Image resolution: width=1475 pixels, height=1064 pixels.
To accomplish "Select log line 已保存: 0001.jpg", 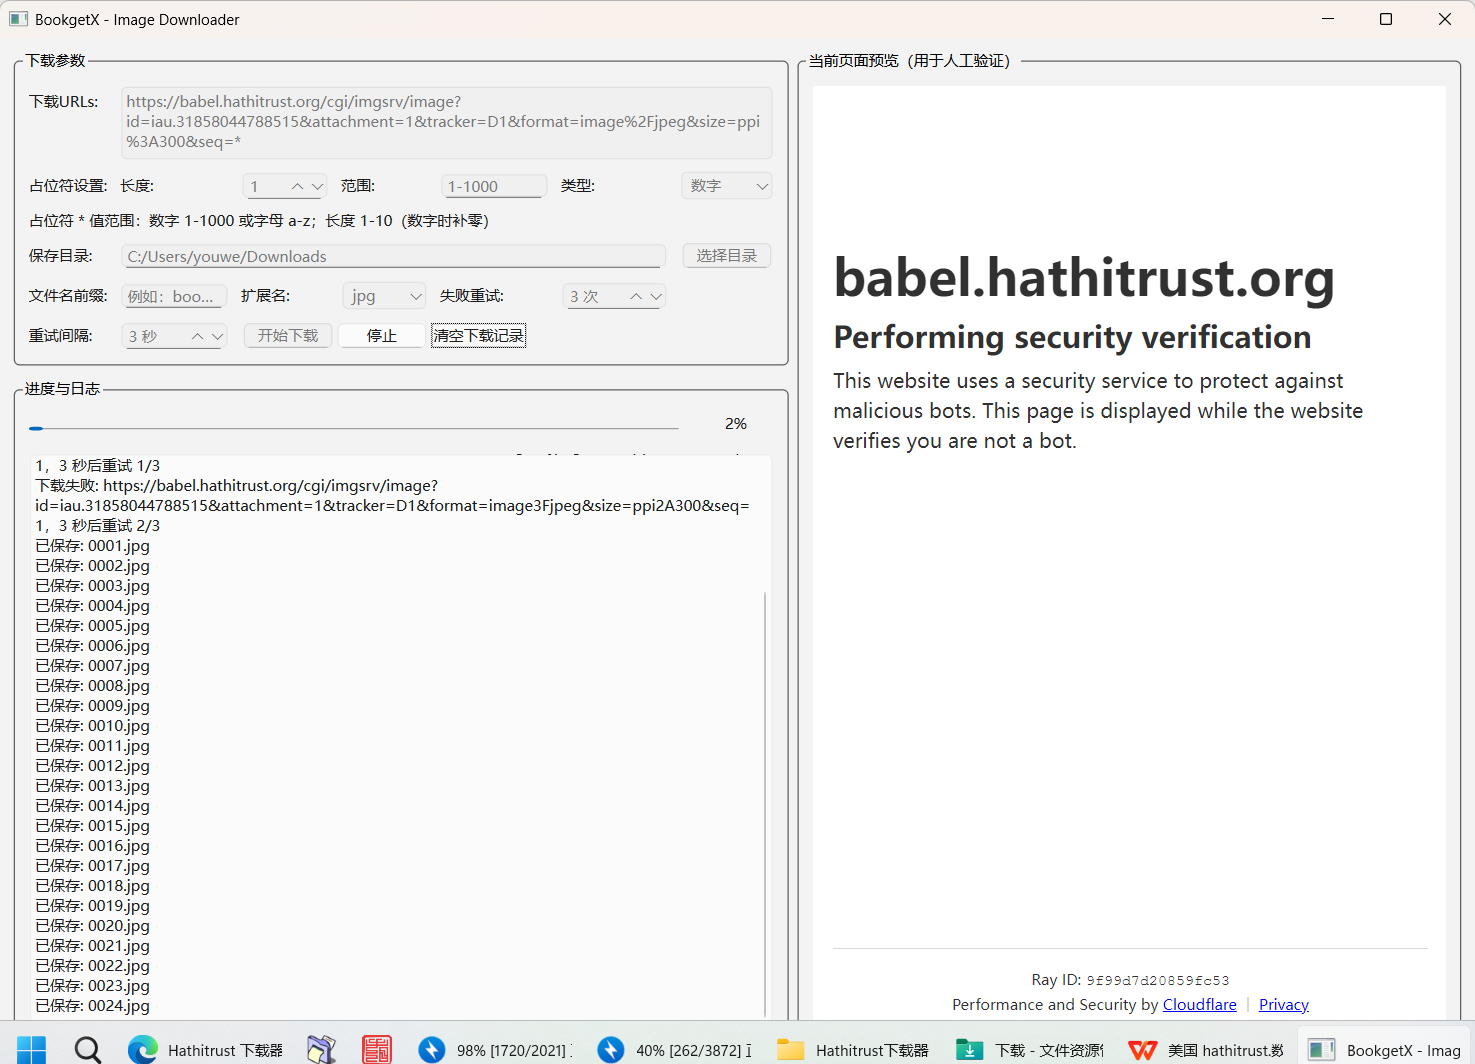I will tap(93, 546).
